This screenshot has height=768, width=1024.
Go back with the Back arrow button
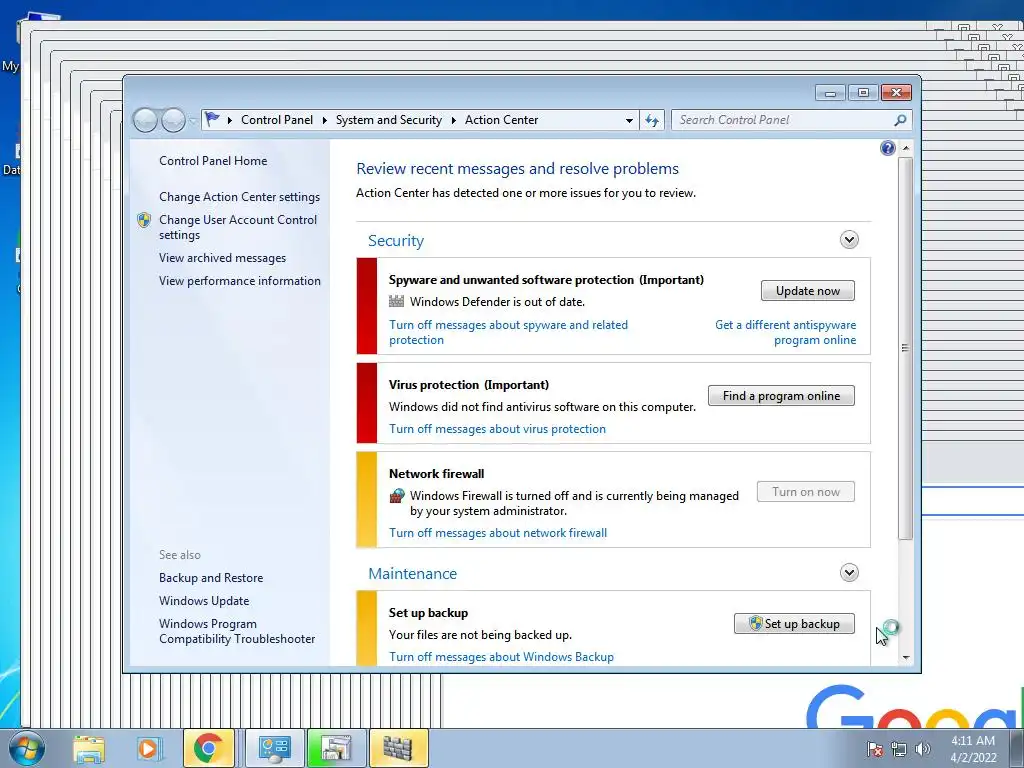[x=145, y=120]
